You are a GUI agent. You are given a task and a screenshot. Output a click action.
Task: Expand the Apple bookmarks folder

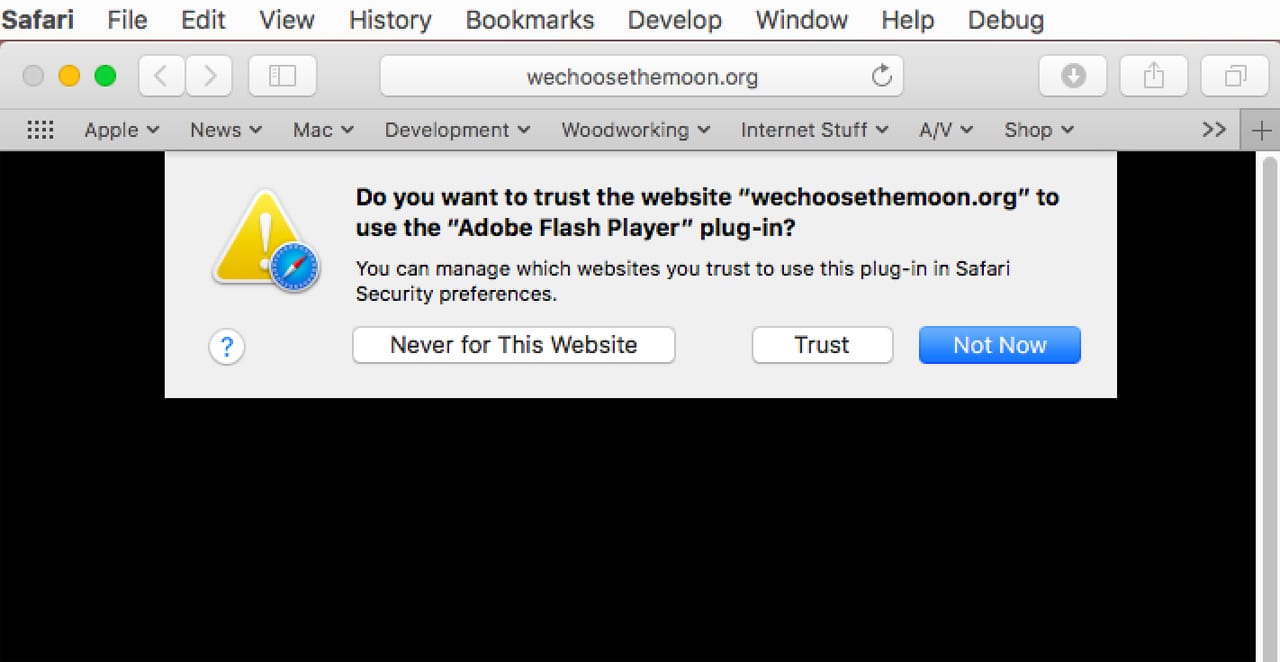(121, 130)
